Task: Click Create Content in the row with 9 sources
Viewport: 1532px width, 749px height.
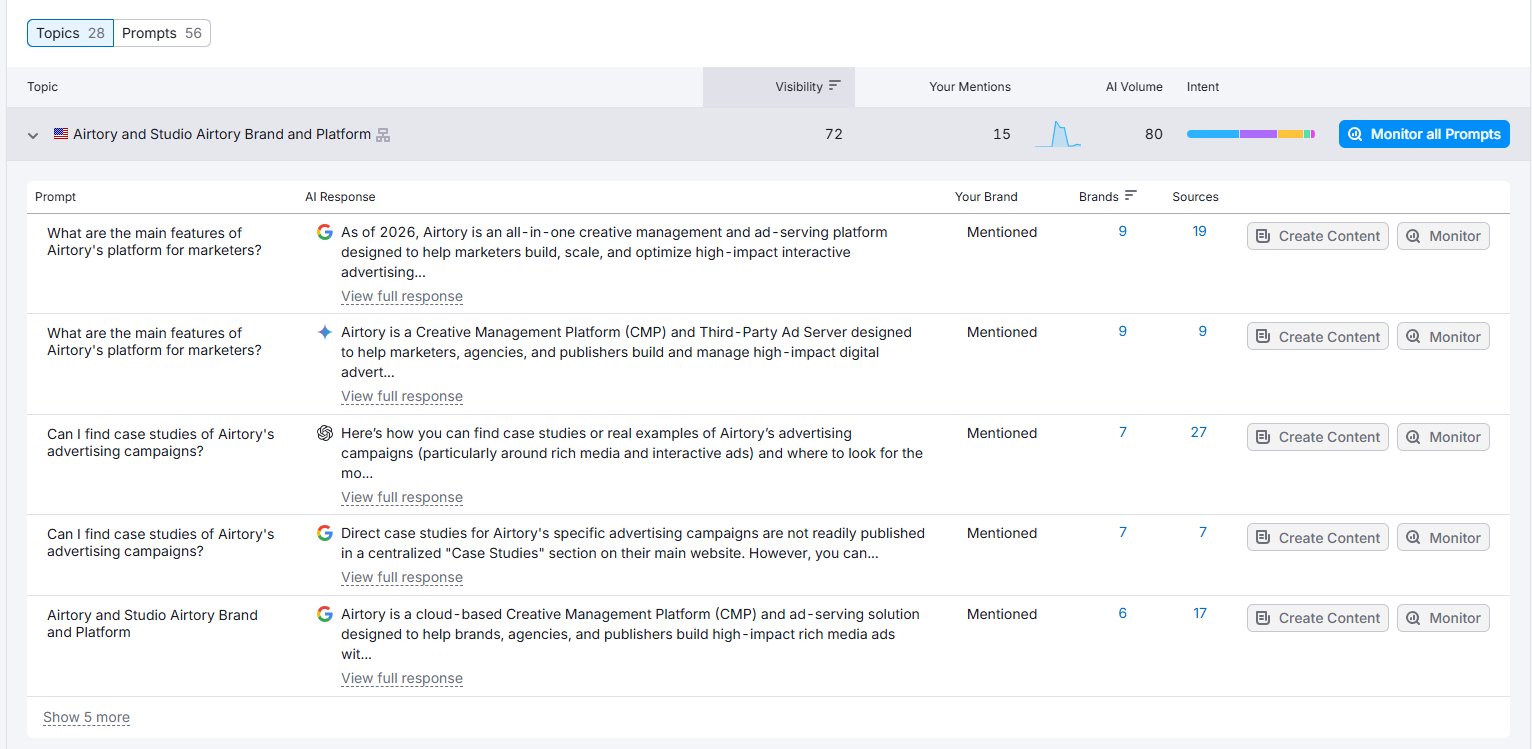Action: tap(1318, 336)
